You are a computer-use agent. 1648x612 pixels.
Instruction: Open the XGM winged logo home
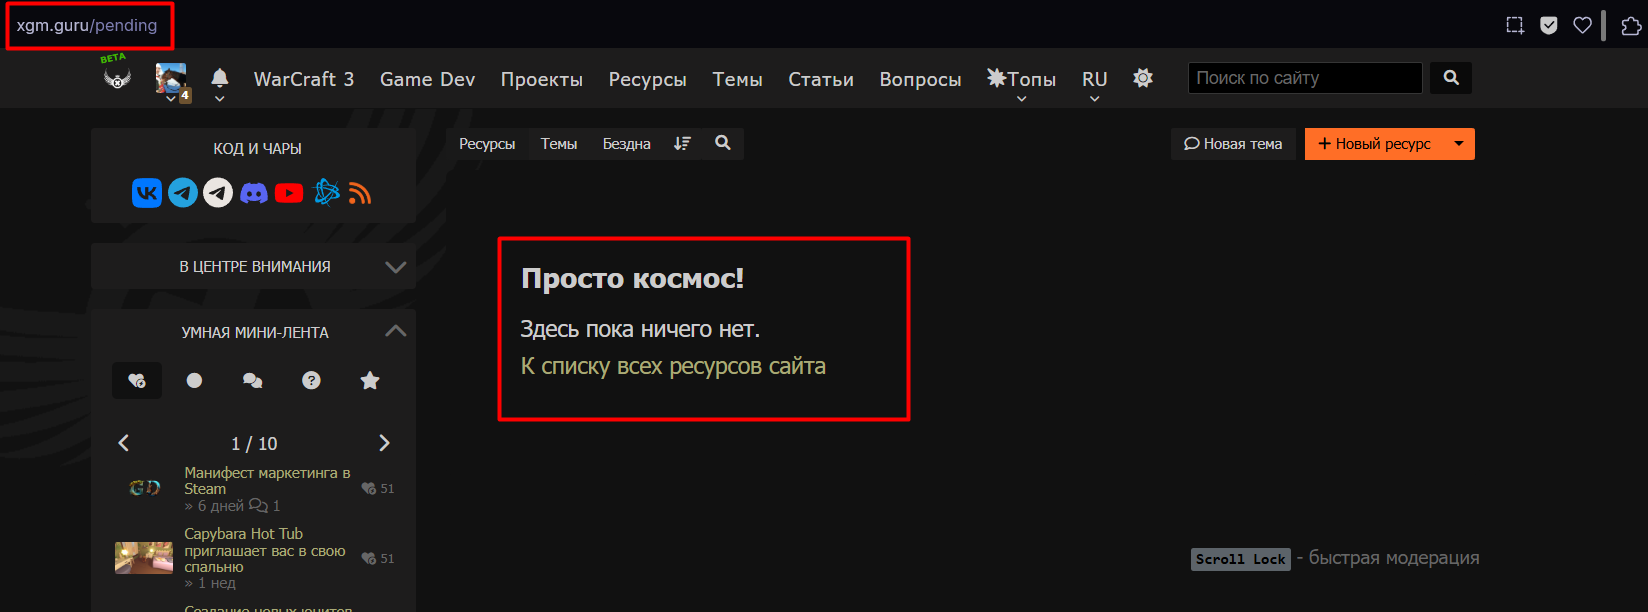point(117,78)
